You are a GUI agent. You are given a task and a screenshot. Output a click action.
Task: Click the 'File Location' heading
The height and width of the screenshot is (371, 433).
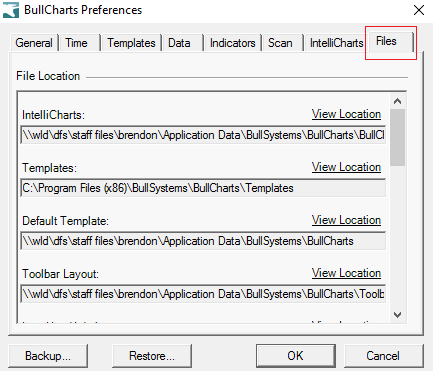click(48, 76)
